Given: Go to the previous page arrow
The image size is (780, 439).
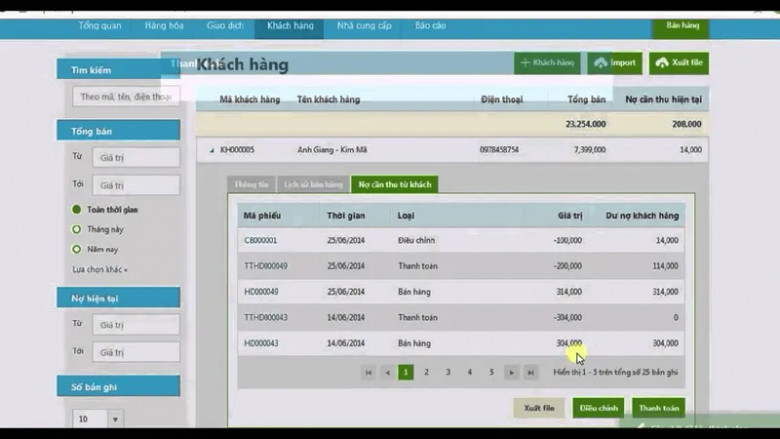Looking at the screenshot, I should pos(387,372).
